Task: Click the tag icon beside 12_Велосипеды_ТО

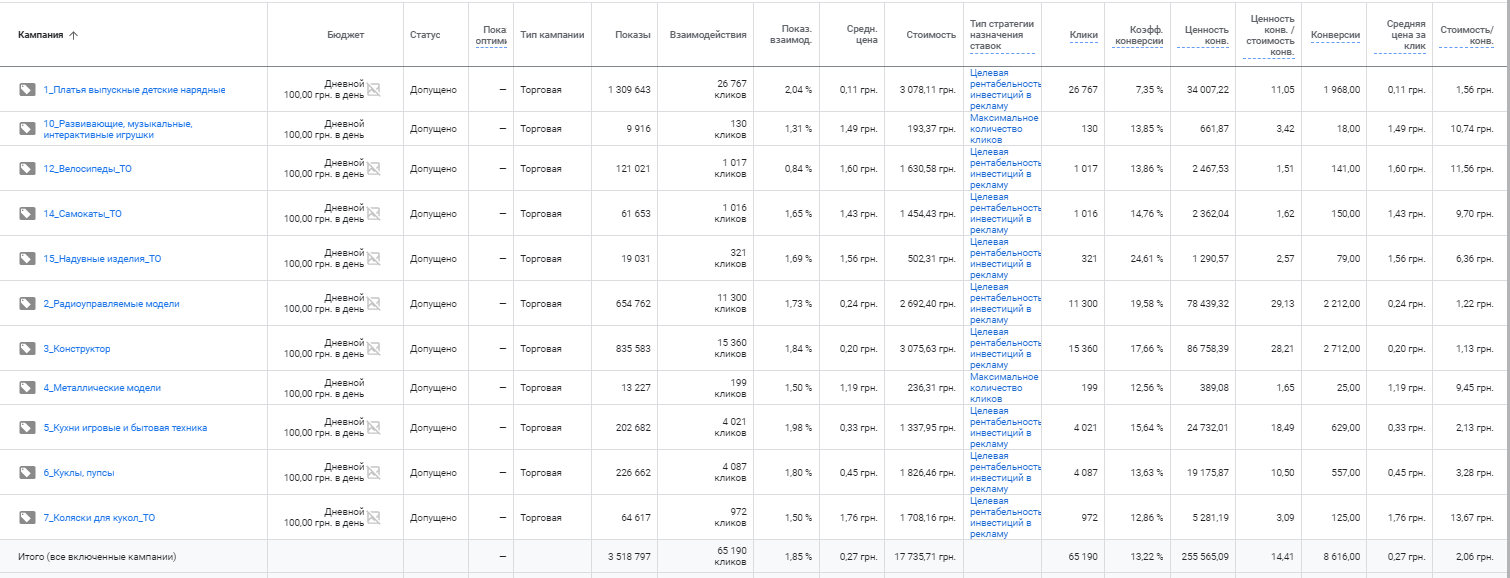Action: [27, 169]
